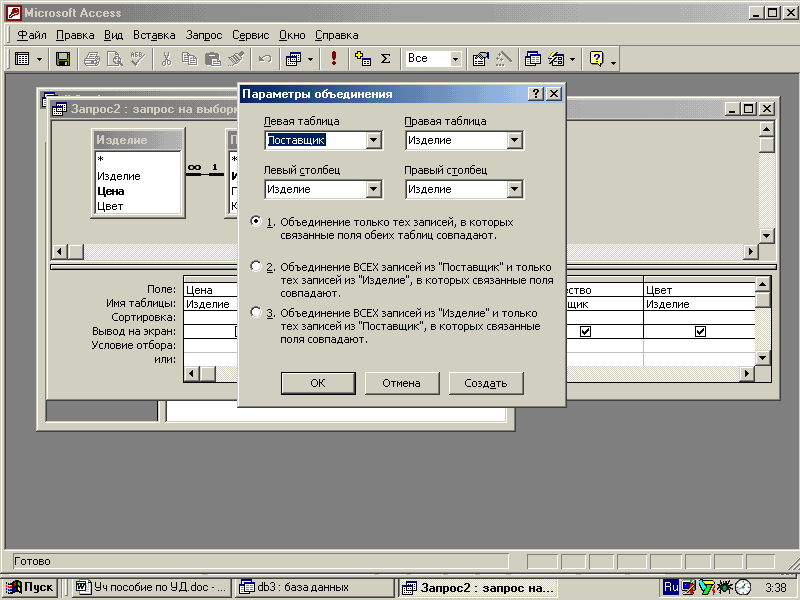Image resolution: width=800 pixels, height=600 pixels.
Task: Toggle the Totals sigma icon
Action: [x=386, y=59]
